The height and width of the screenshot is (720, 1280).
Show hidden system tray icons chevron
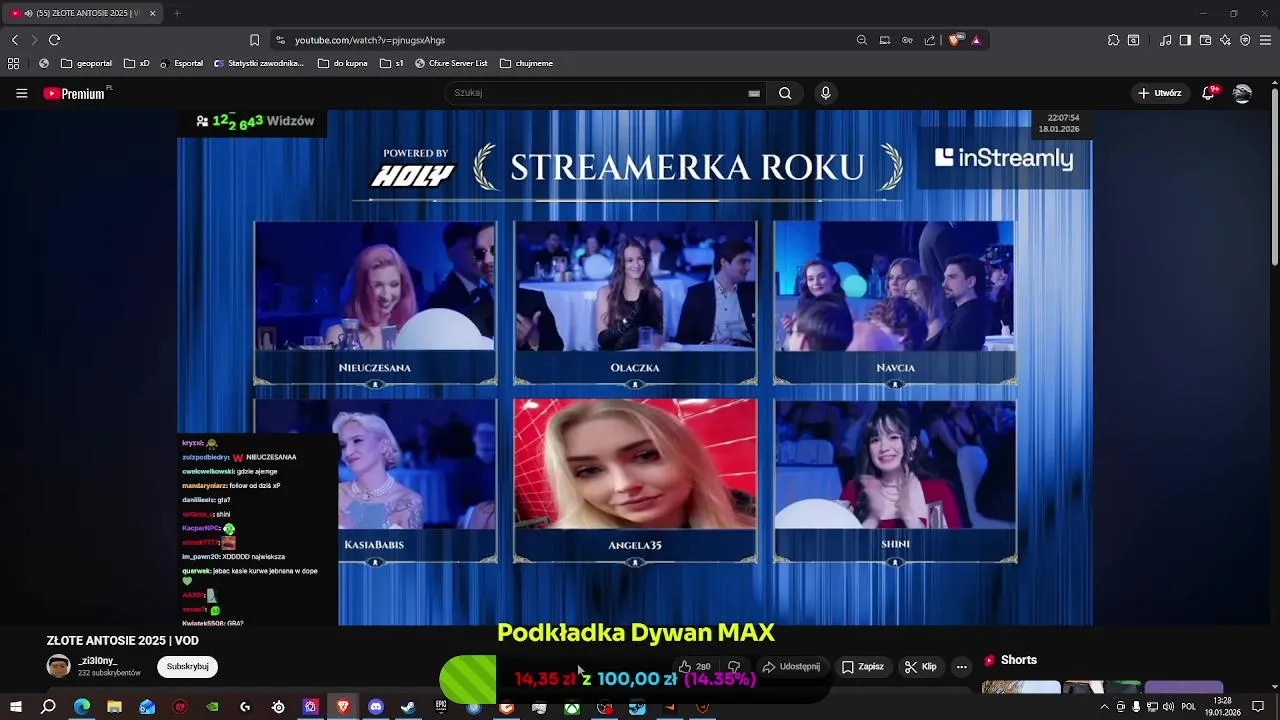[x=1104, y=707]
